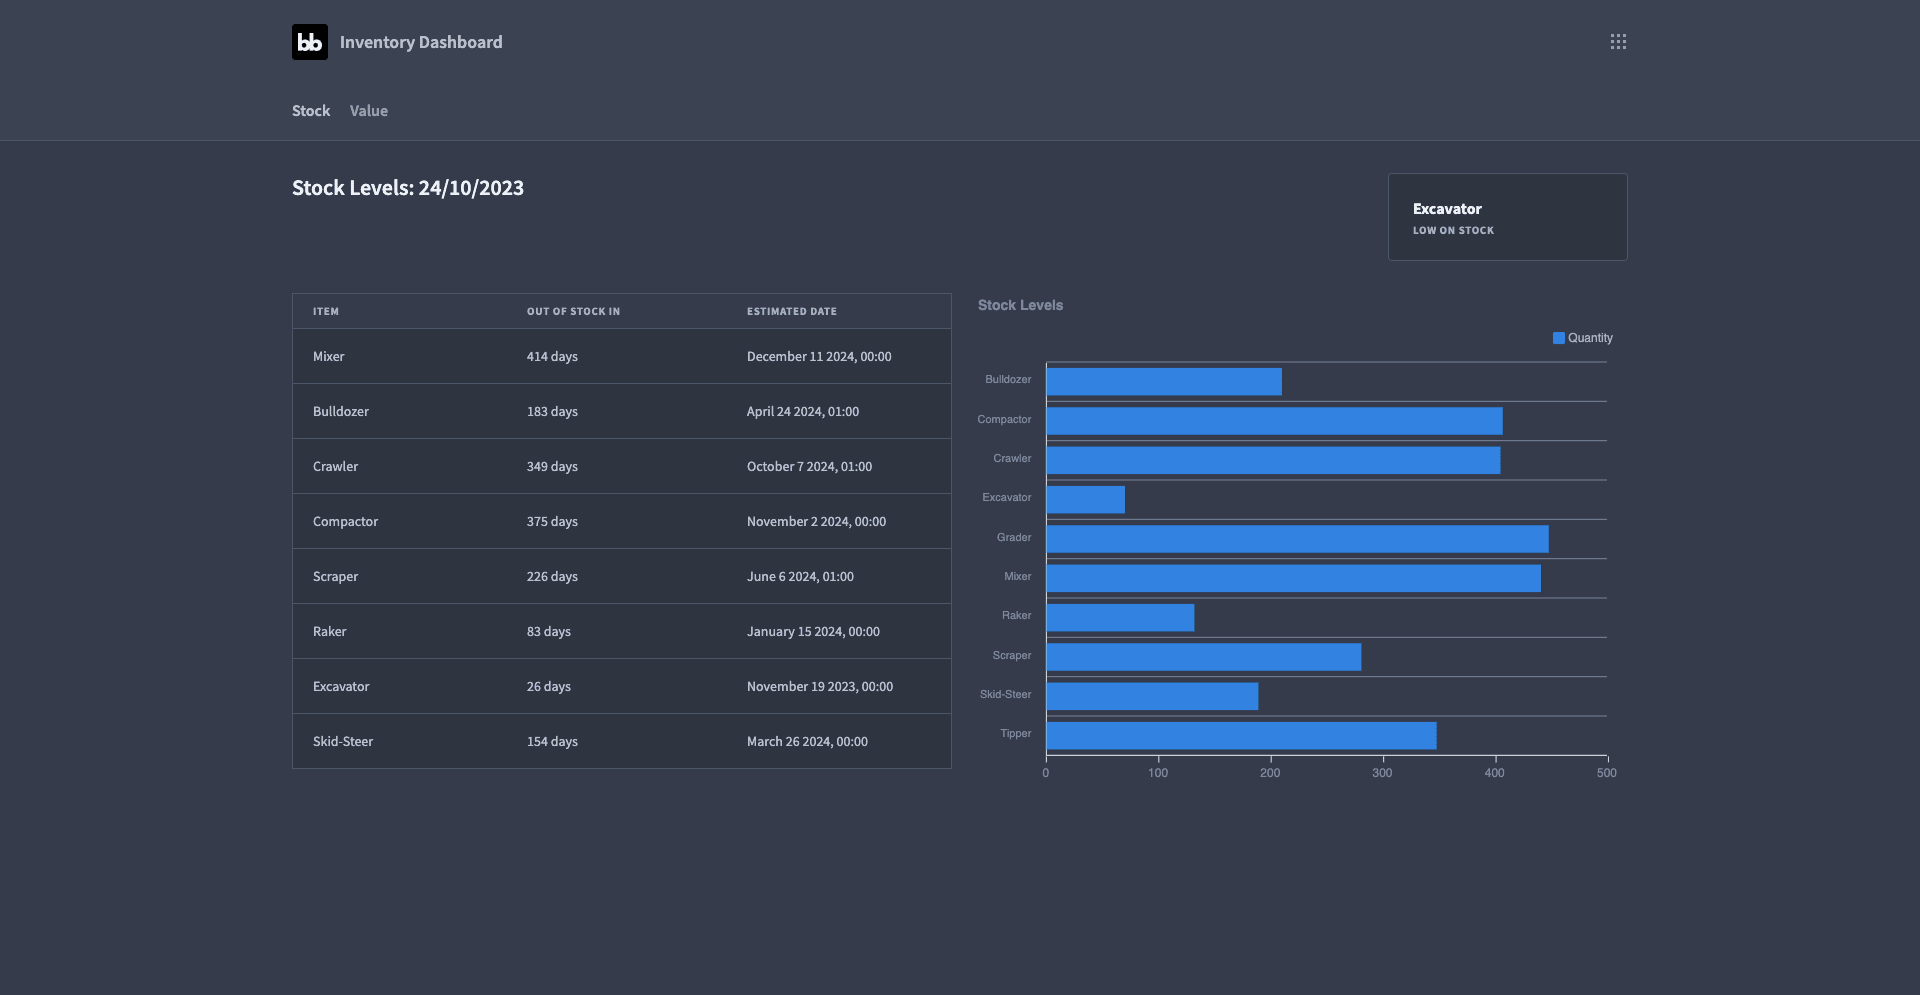Sort by the ITEM column header
The width and height of the screenshot is (1920, 995).
[x=326, y=312]
